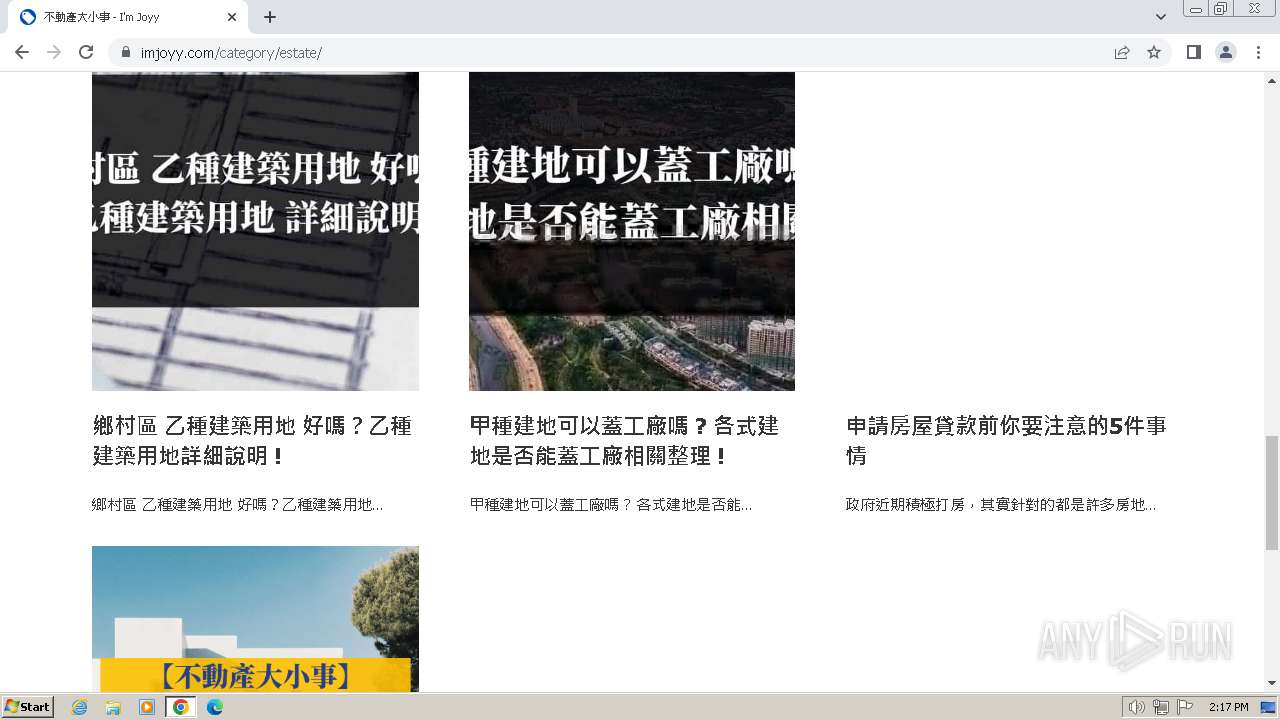This screenshot has height=720, width=1280.
Task: Open 甲種建地可以蓋工廠嗎 article thumbnail
Action: coord(632,231)
